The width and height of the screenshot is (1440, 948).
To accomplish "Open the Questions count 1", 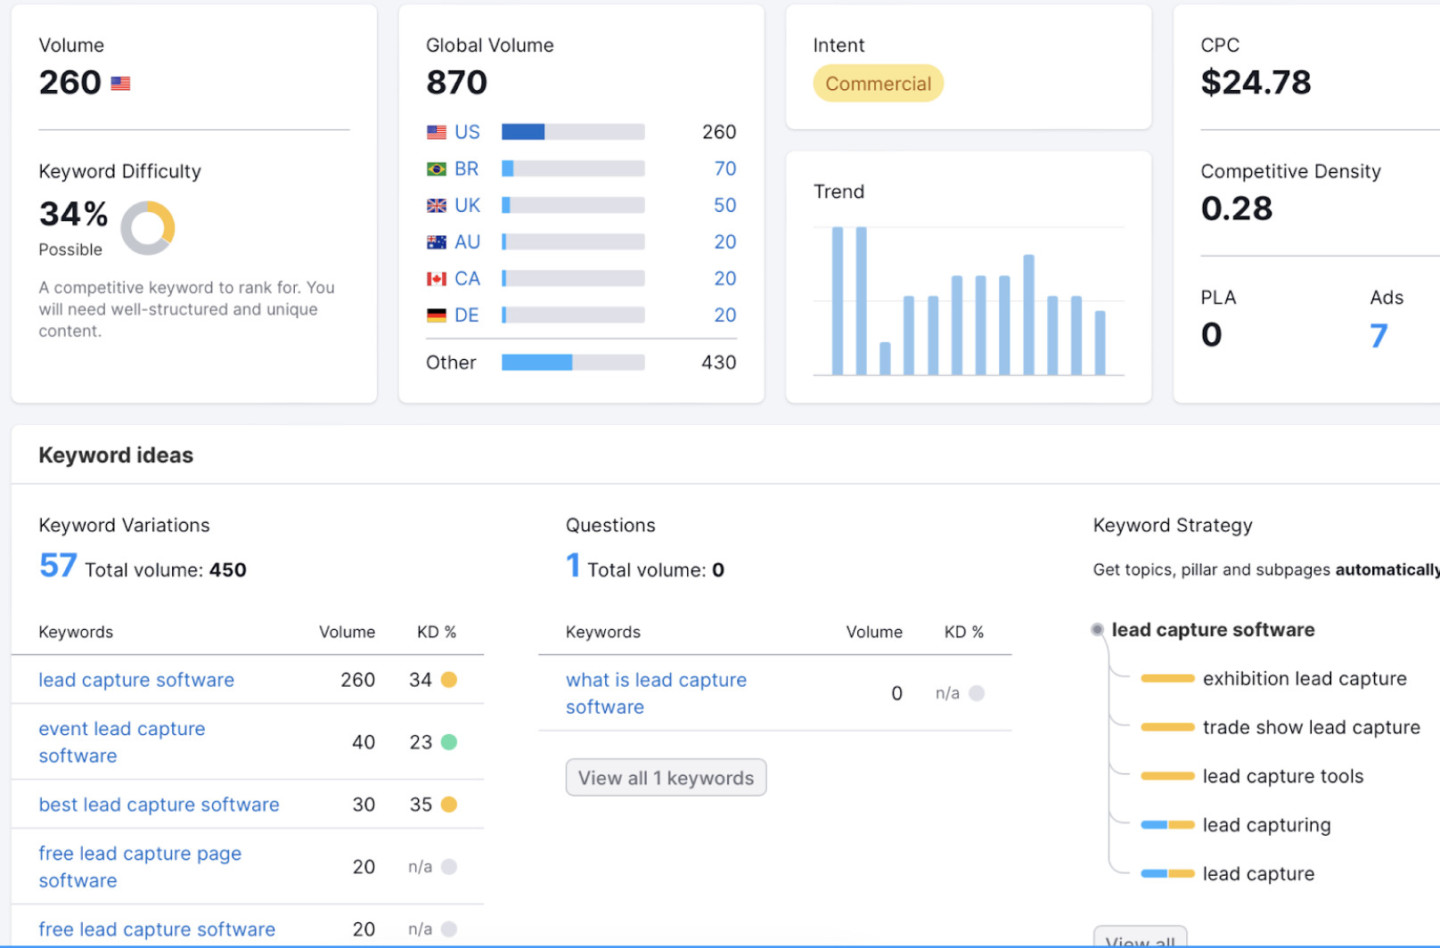I will (573, 566).
